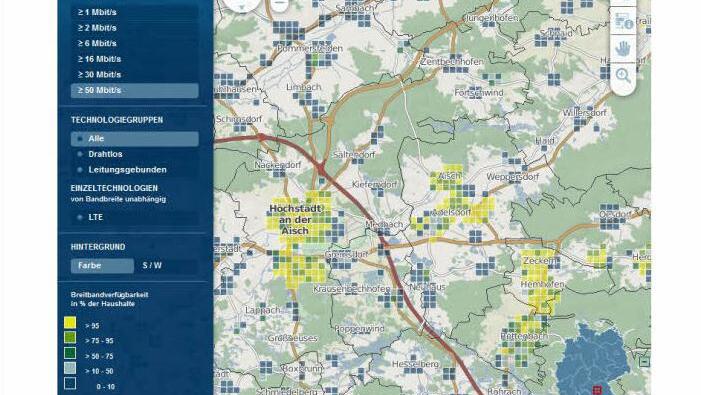Click the Haid map label

coord(545,140)
